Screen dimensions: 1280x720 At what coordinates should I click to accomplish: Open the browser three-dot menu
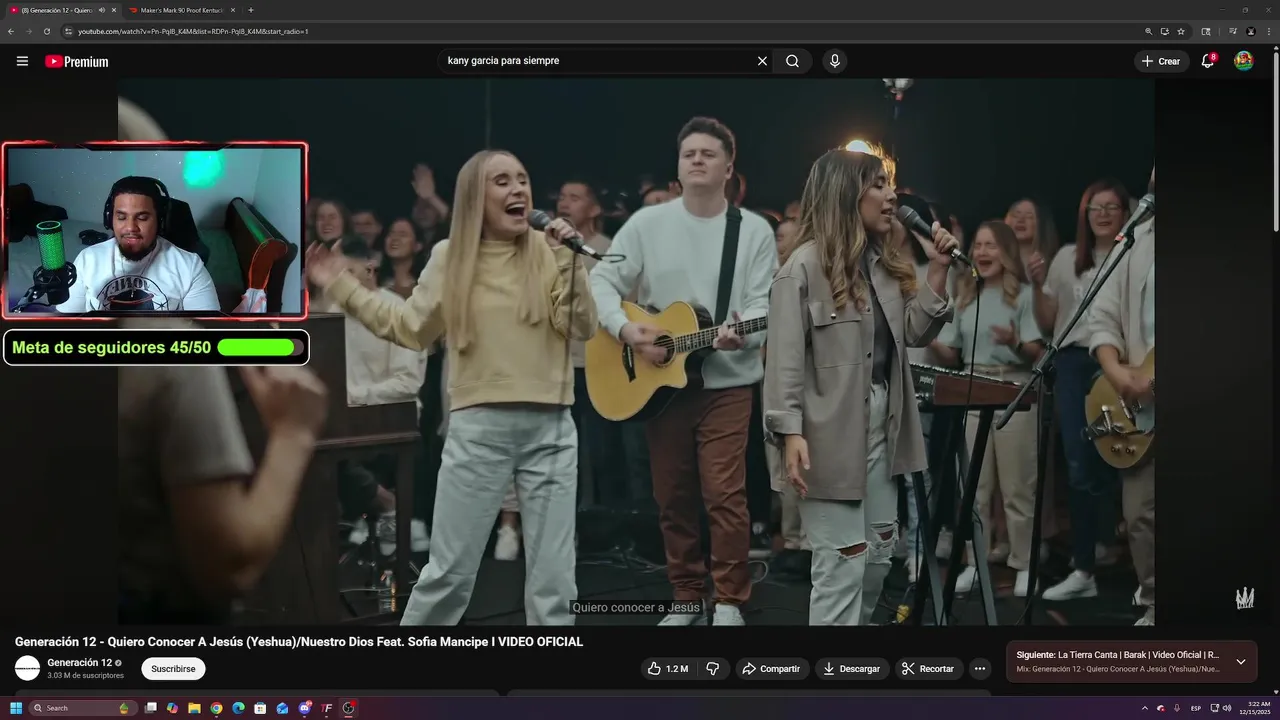coord(1269,31)
